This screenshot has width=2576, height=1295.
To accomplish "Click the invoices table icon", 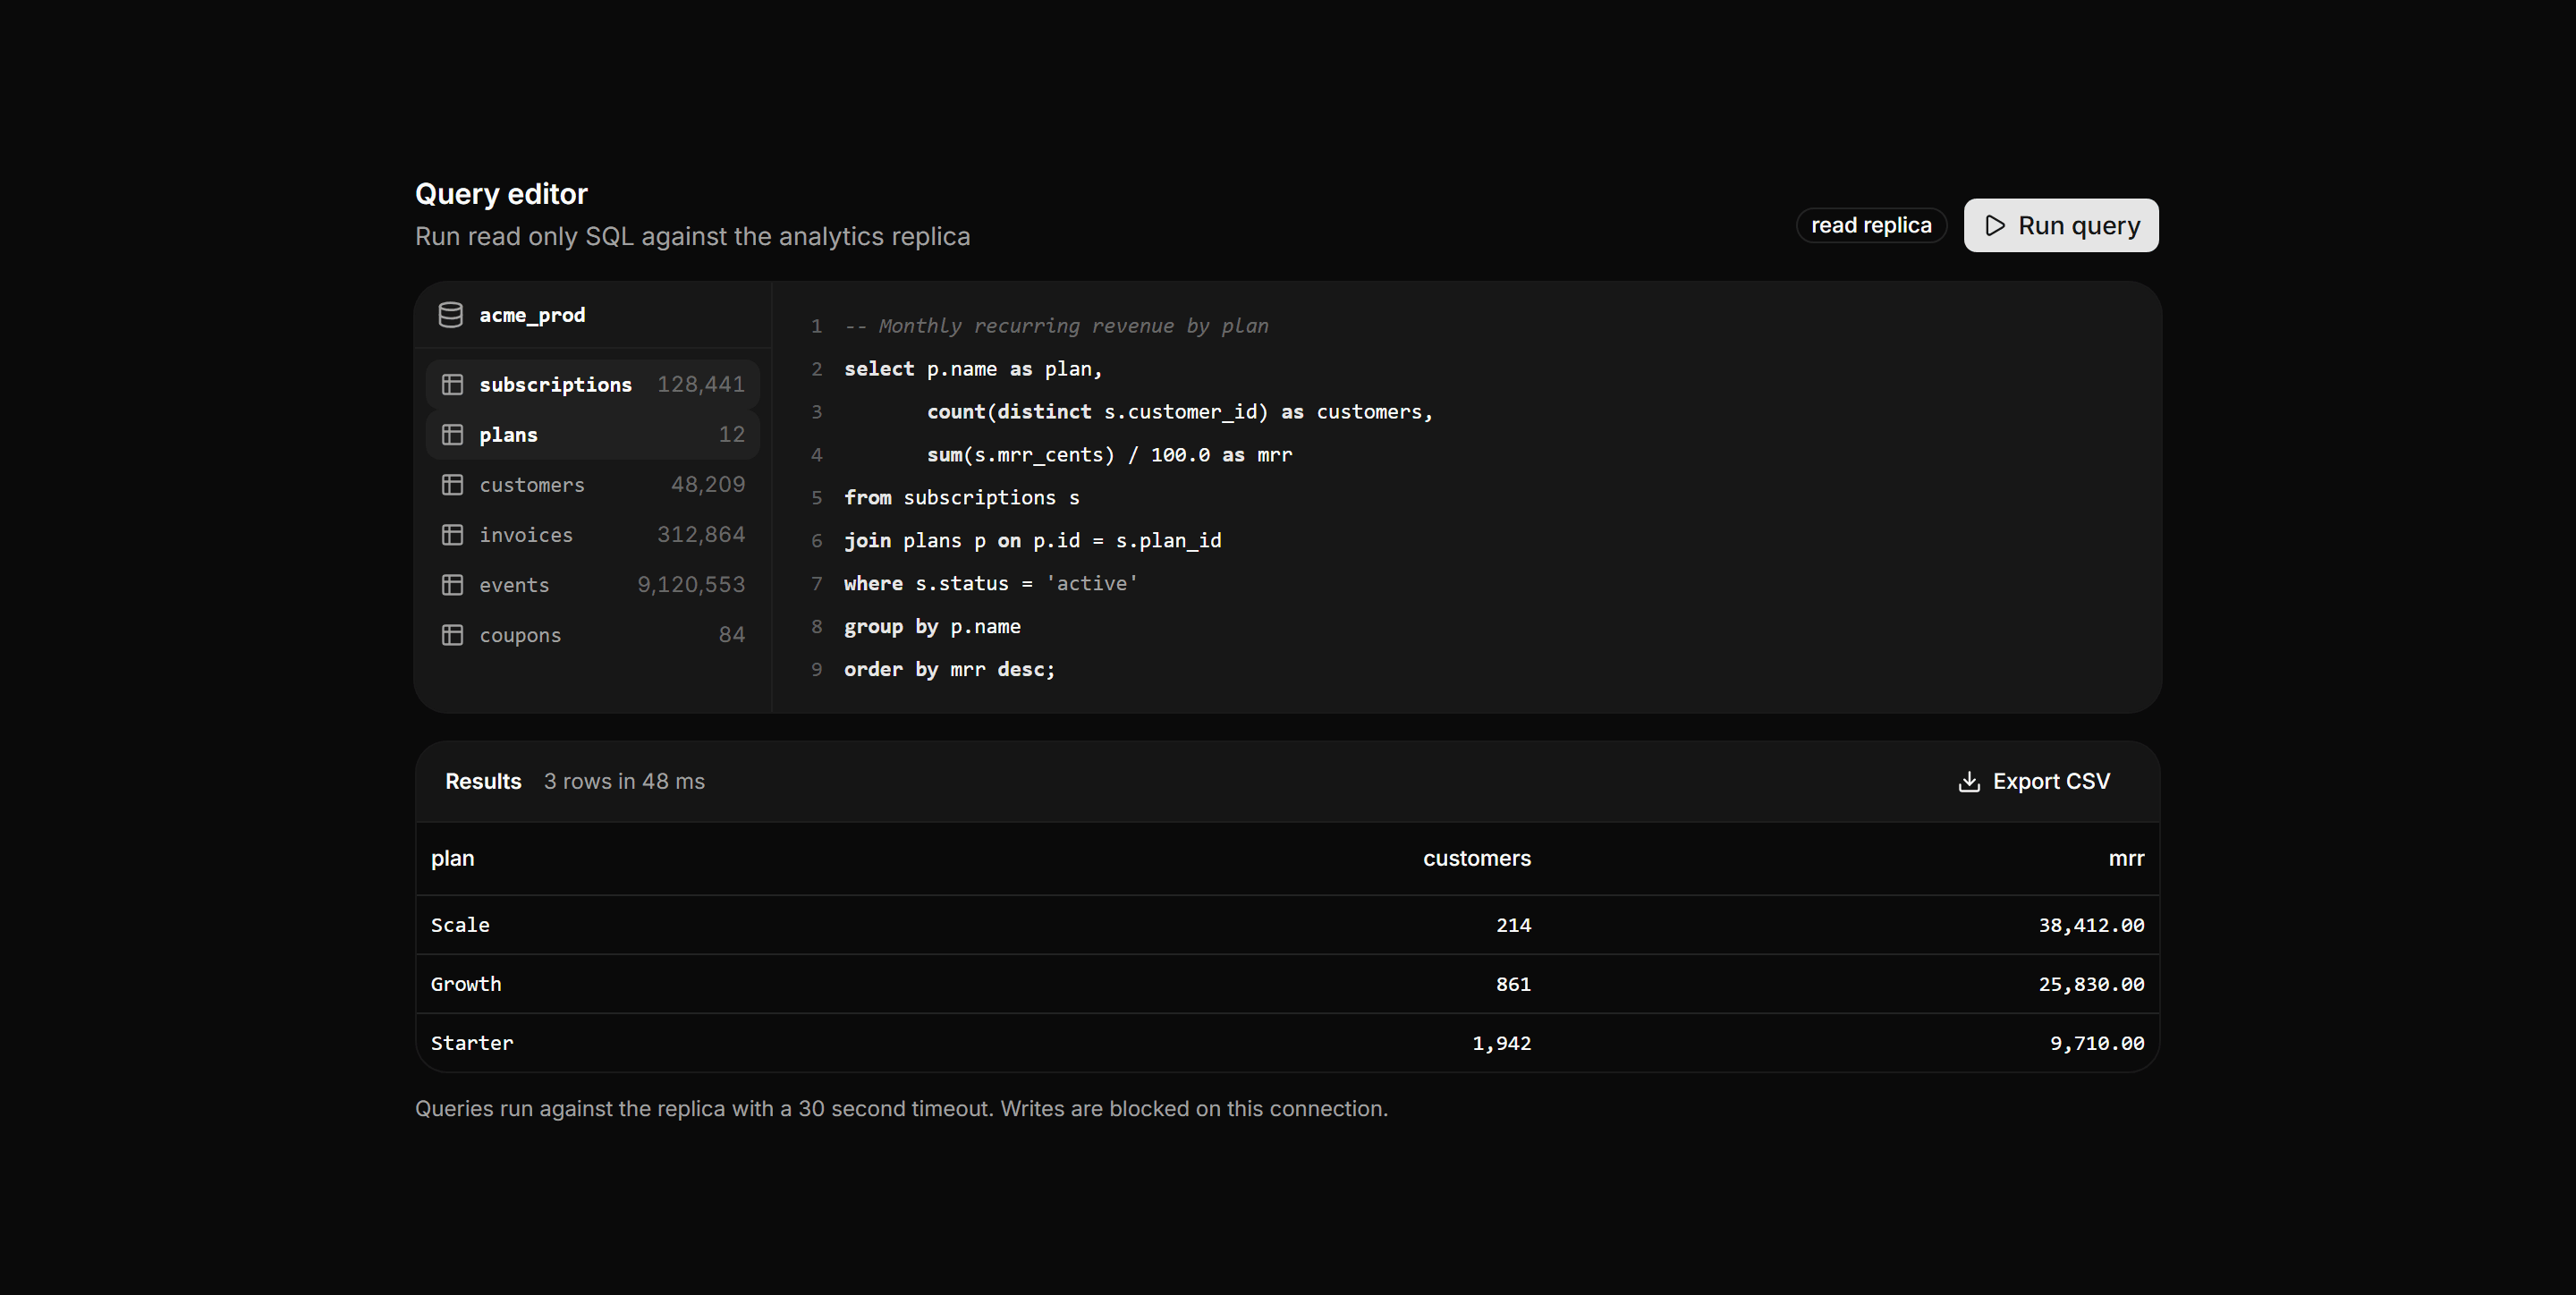I will (x=452, y=534).
